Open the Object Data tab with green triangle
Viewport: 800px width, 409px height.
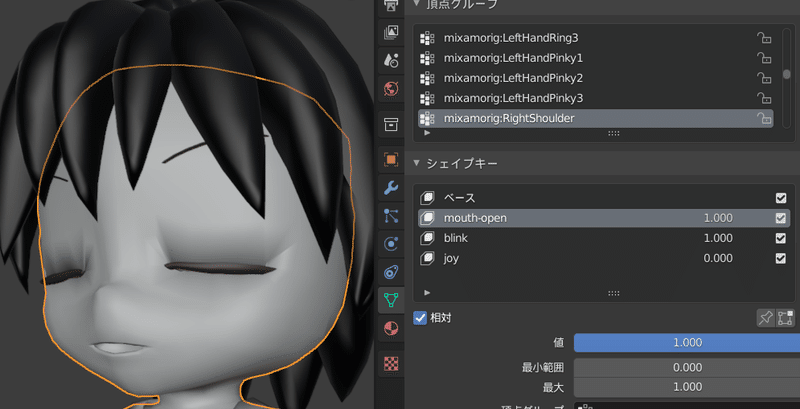(391, 300)
